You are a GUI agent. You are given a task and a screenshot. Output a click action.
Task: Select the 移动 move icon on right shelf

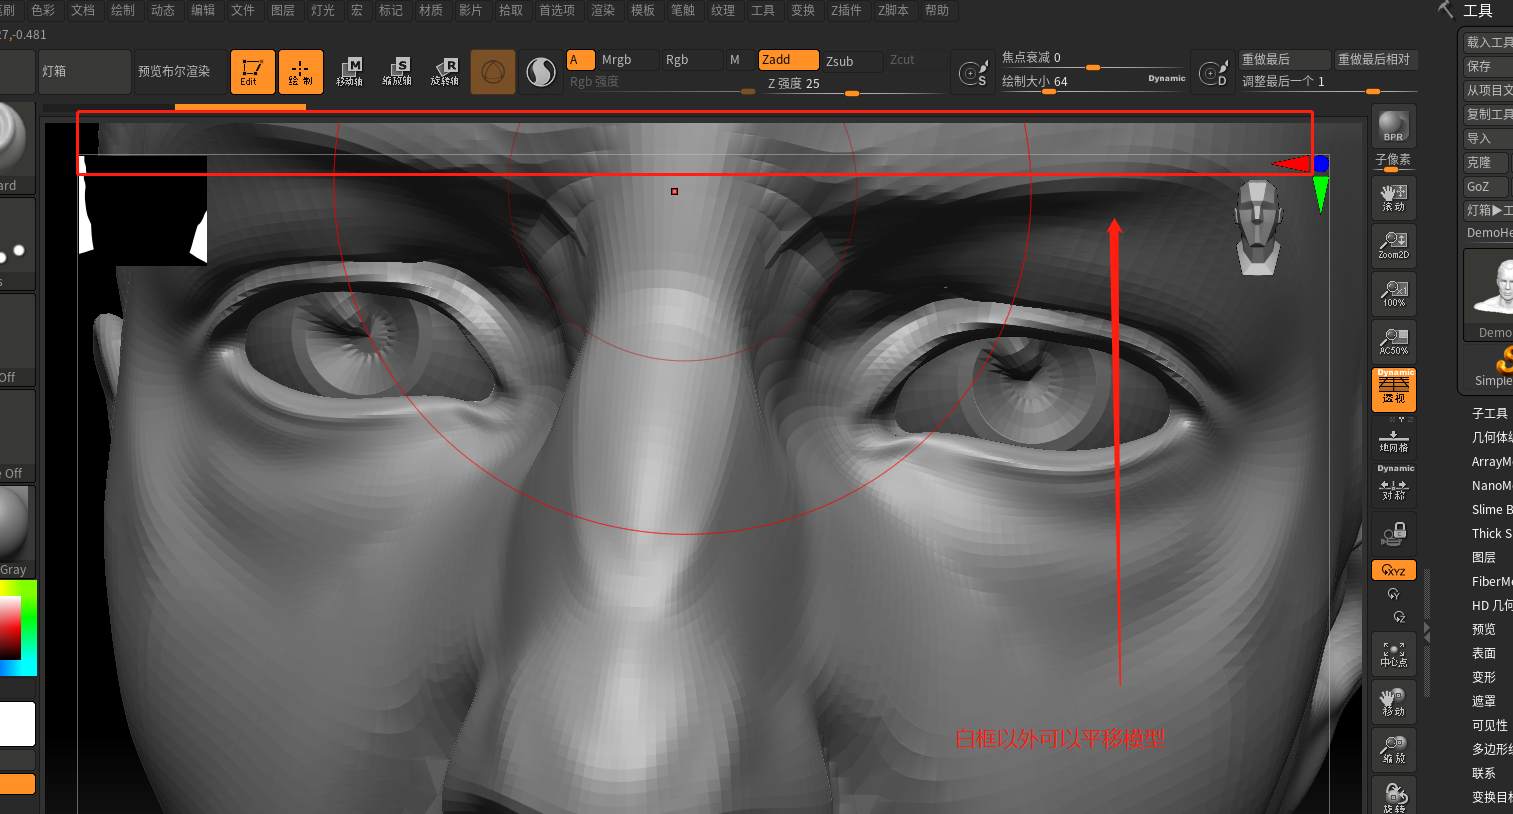[1393, 700]
